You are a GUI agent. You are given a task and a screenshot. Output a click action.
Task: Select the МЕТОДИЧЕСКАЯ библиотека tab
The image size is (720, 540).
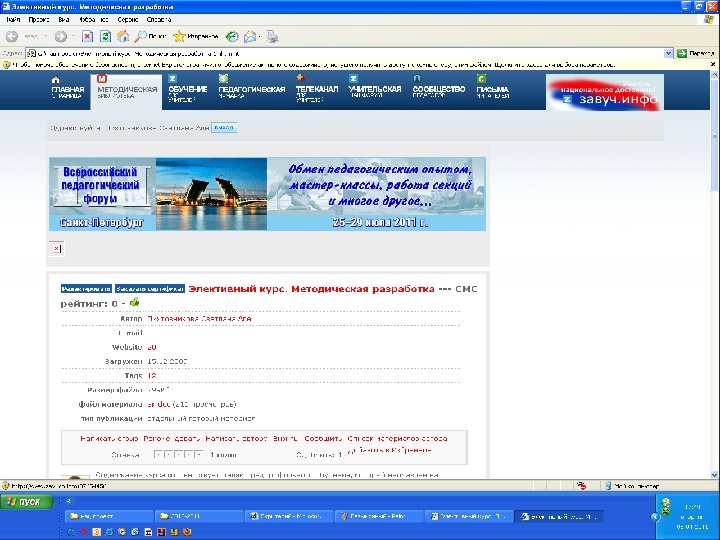[x=127, y=91]
